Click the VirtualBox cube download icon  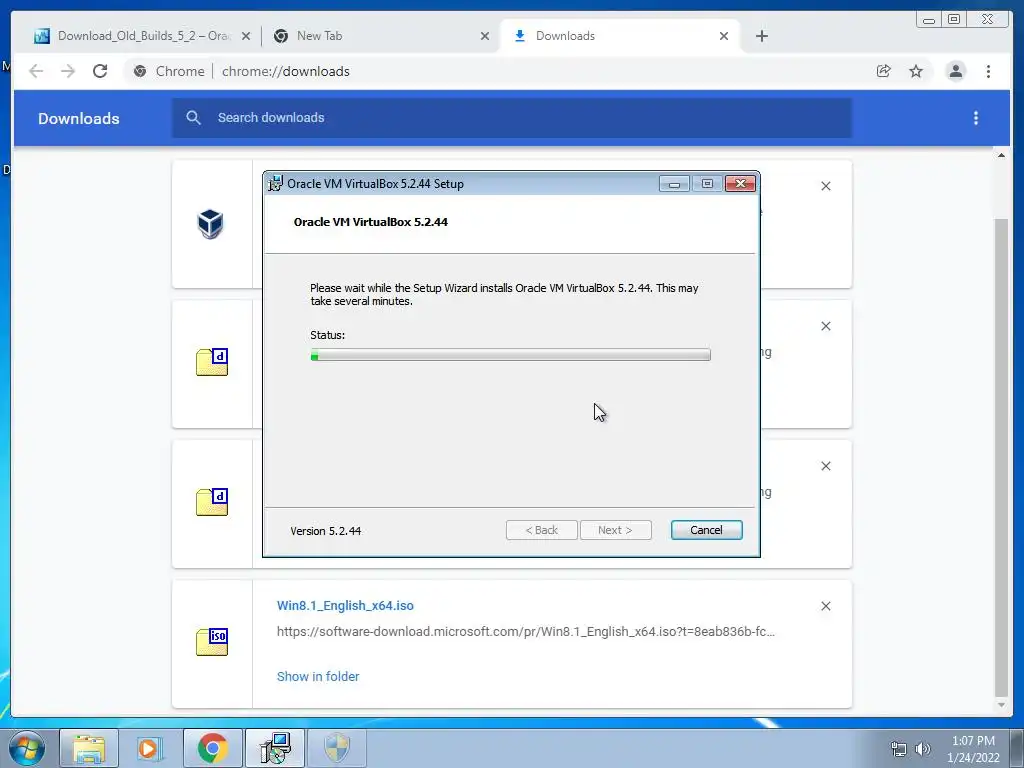coord(210,224)
